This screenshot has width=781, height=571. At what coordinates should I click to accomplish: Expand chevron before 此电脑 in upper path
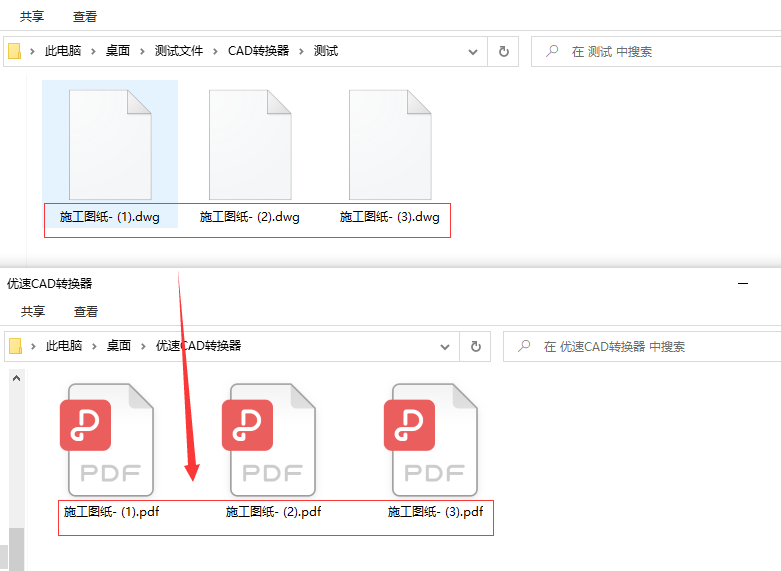pos(32,51)
